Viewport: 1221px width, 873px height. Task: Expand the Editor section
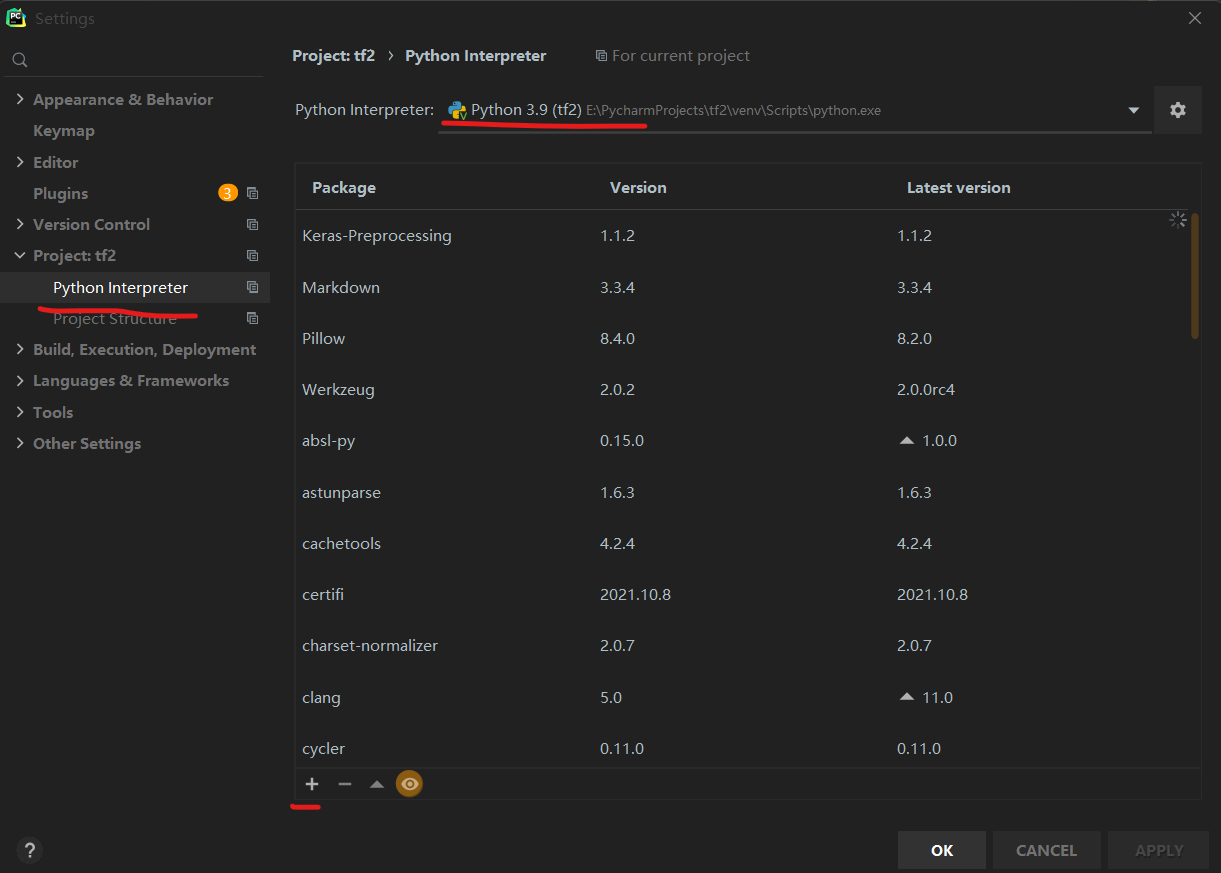(x=20, y=162)
